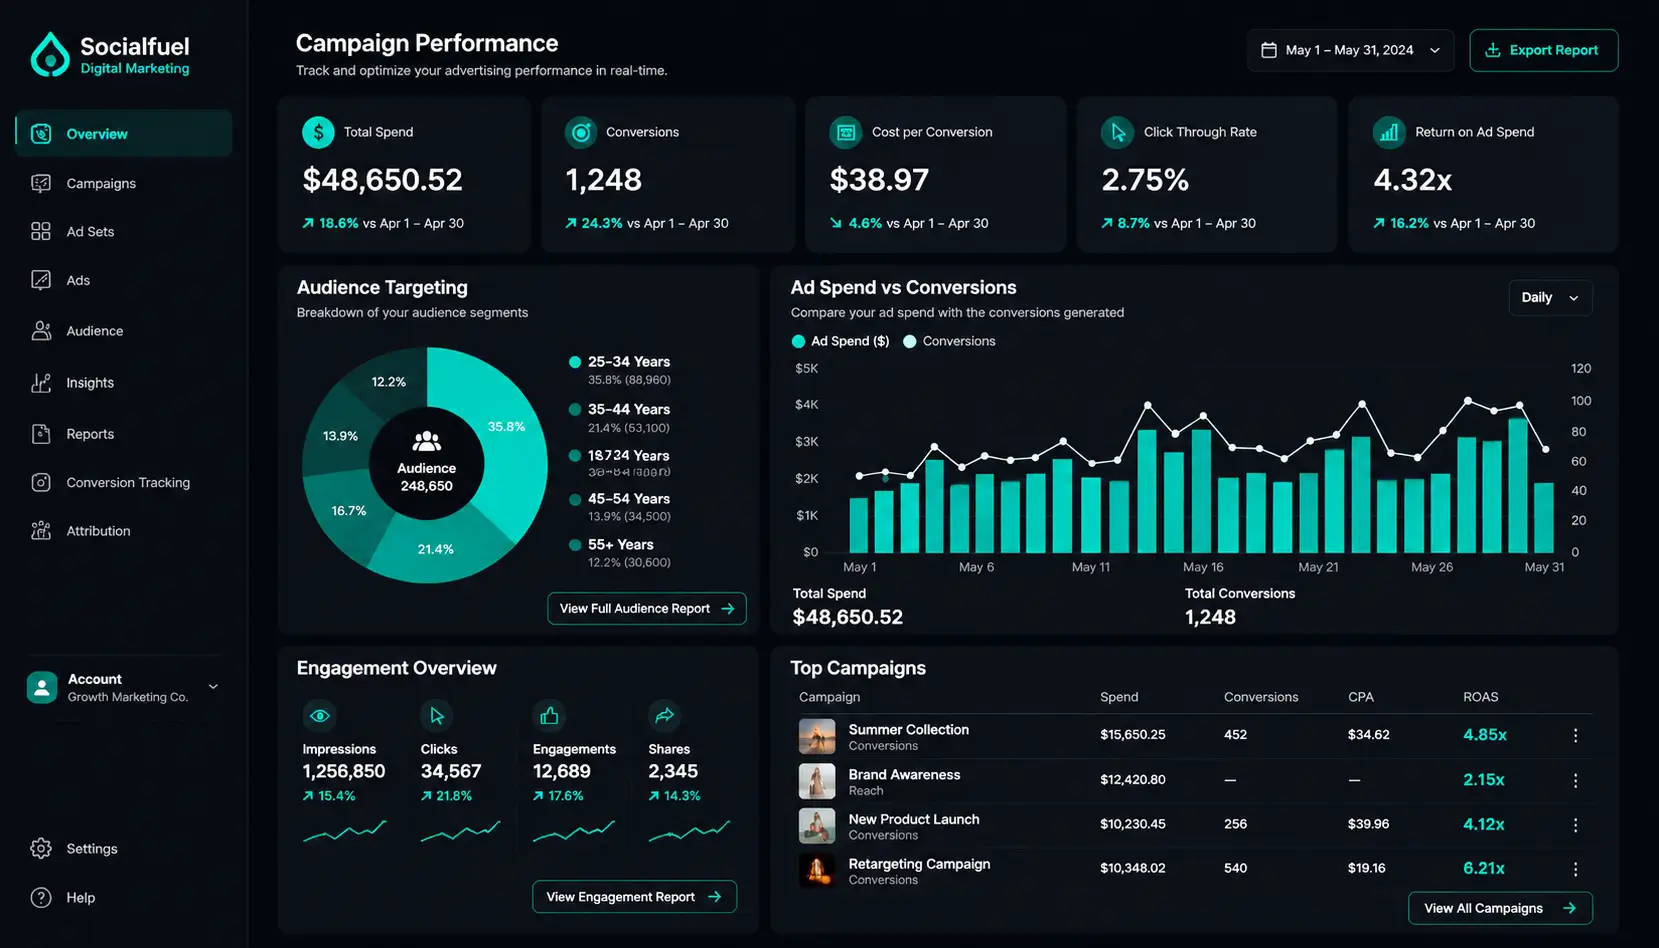Select the Brand Awareness campaign thumbnail
The height and width of the screenshot is (948, 1659).
point(817,780)
